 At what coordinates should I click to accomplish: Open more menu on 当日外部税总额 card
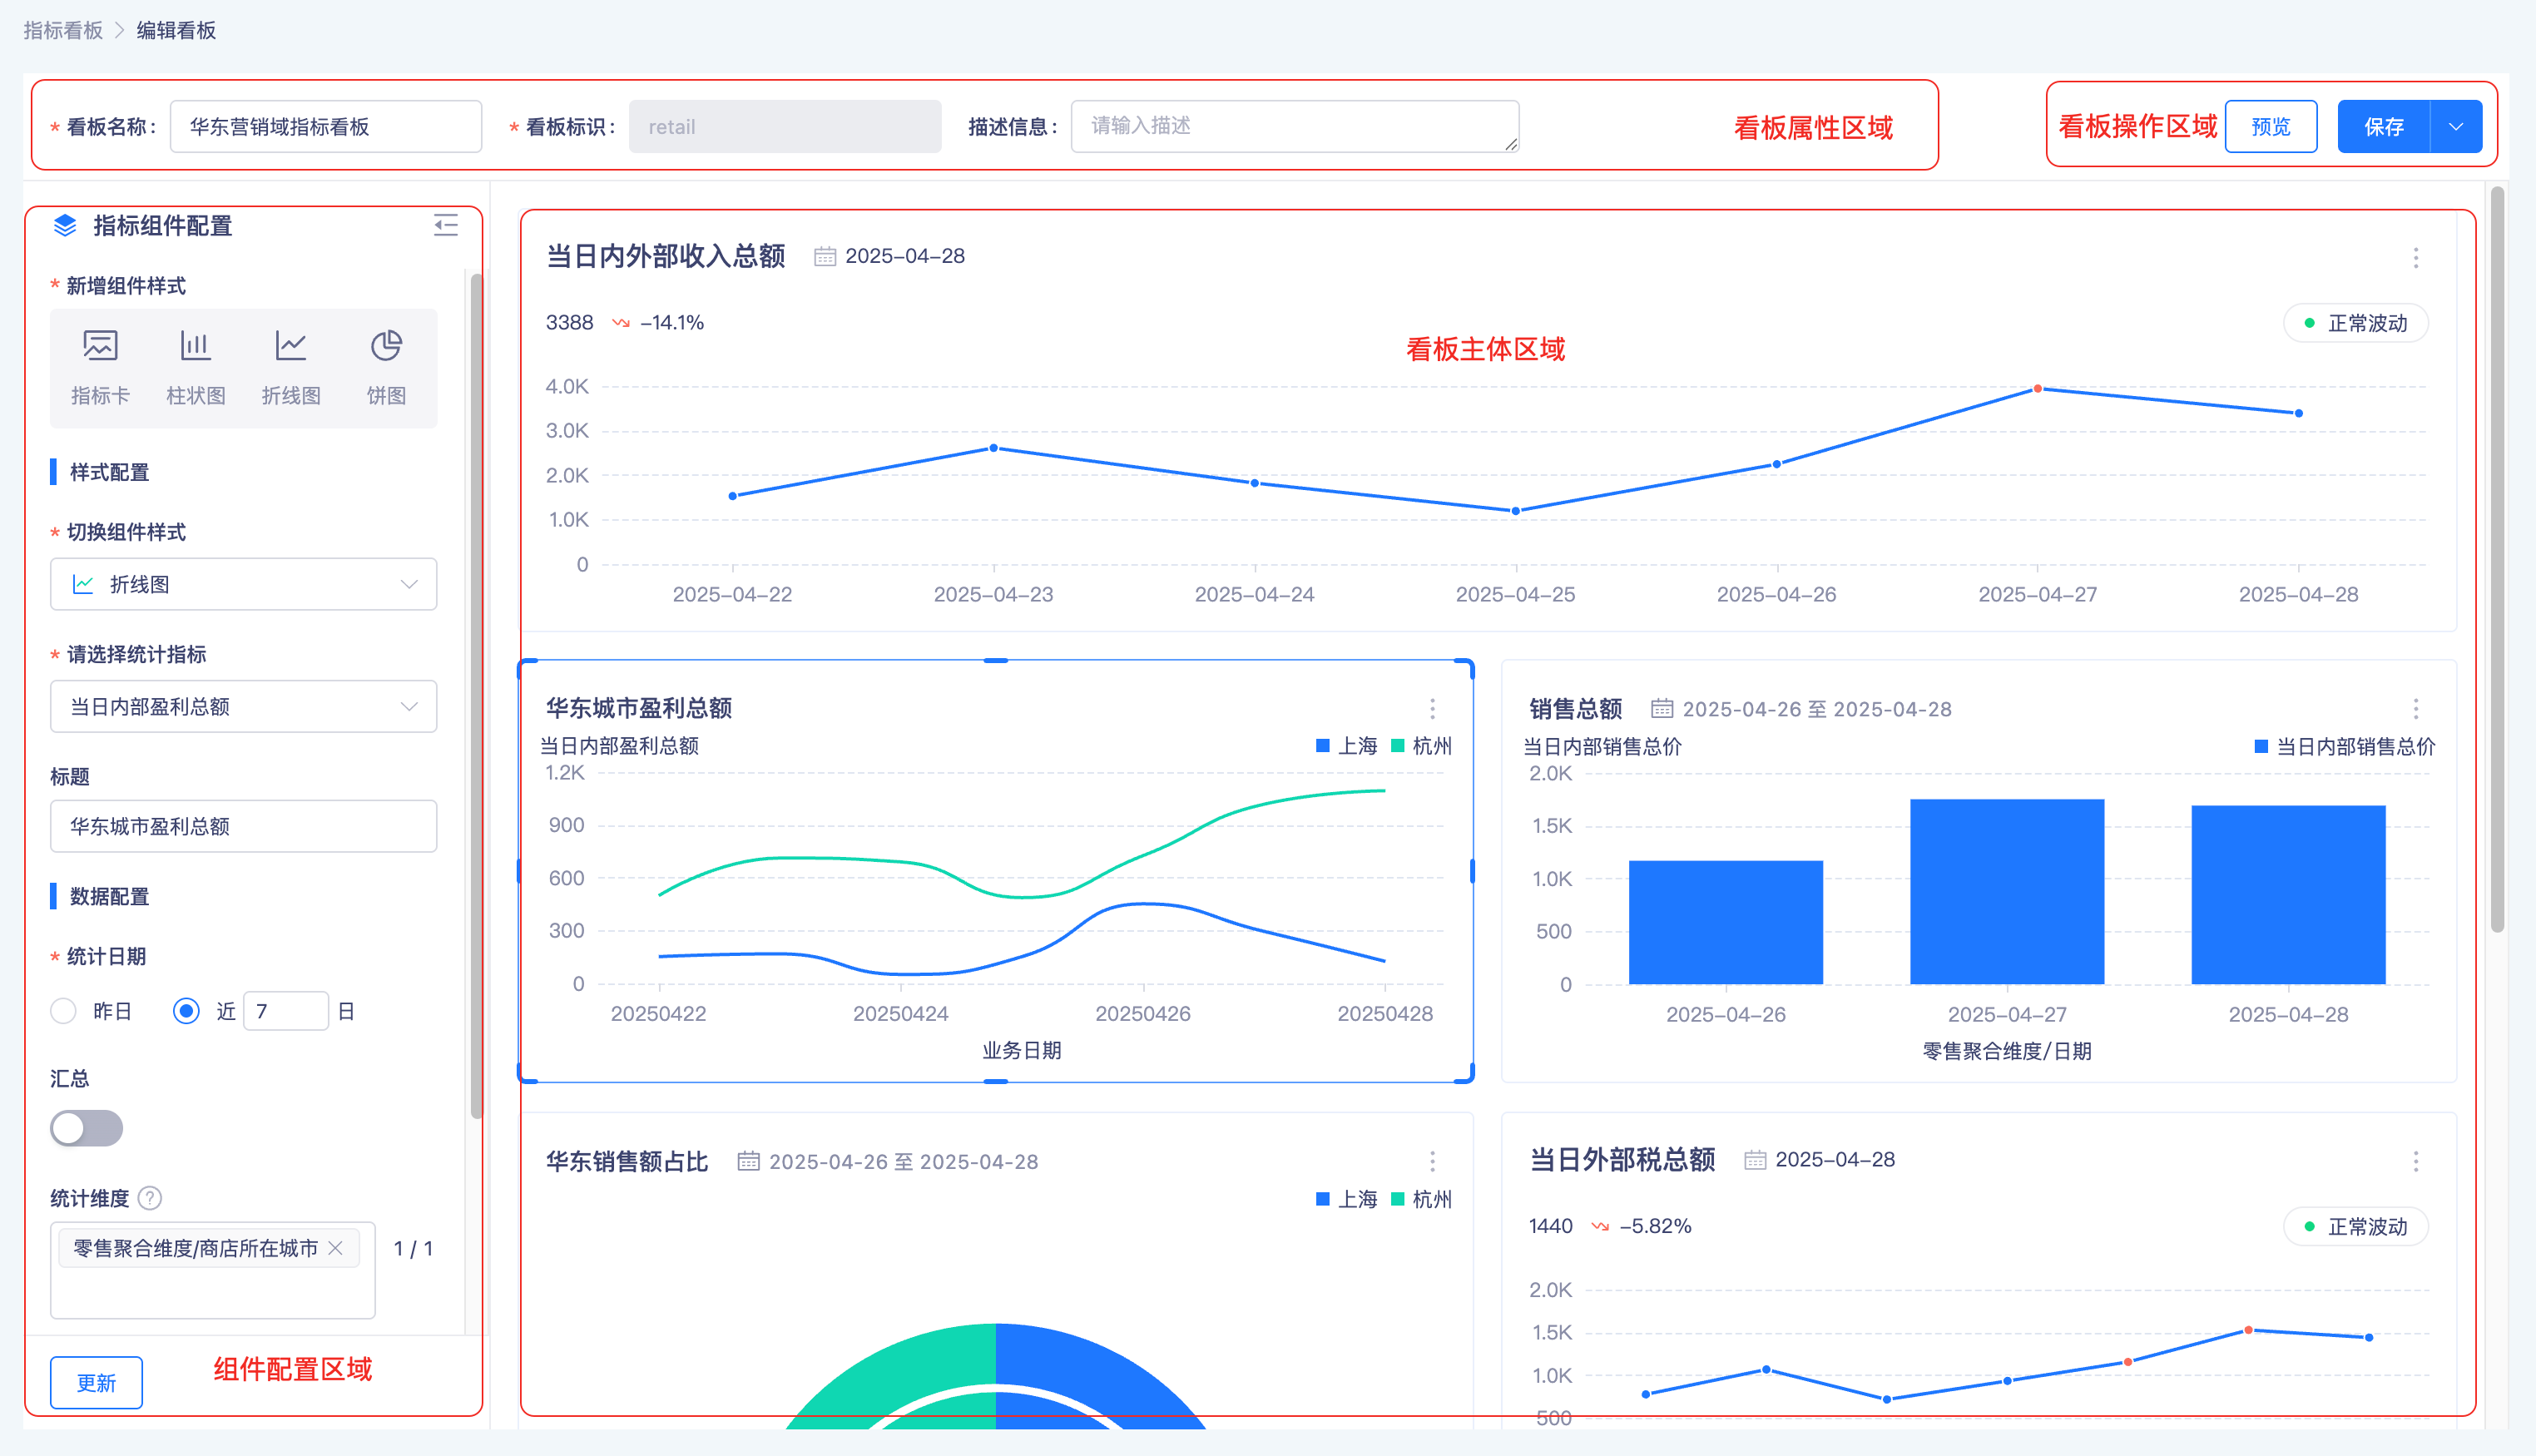2415,1161
